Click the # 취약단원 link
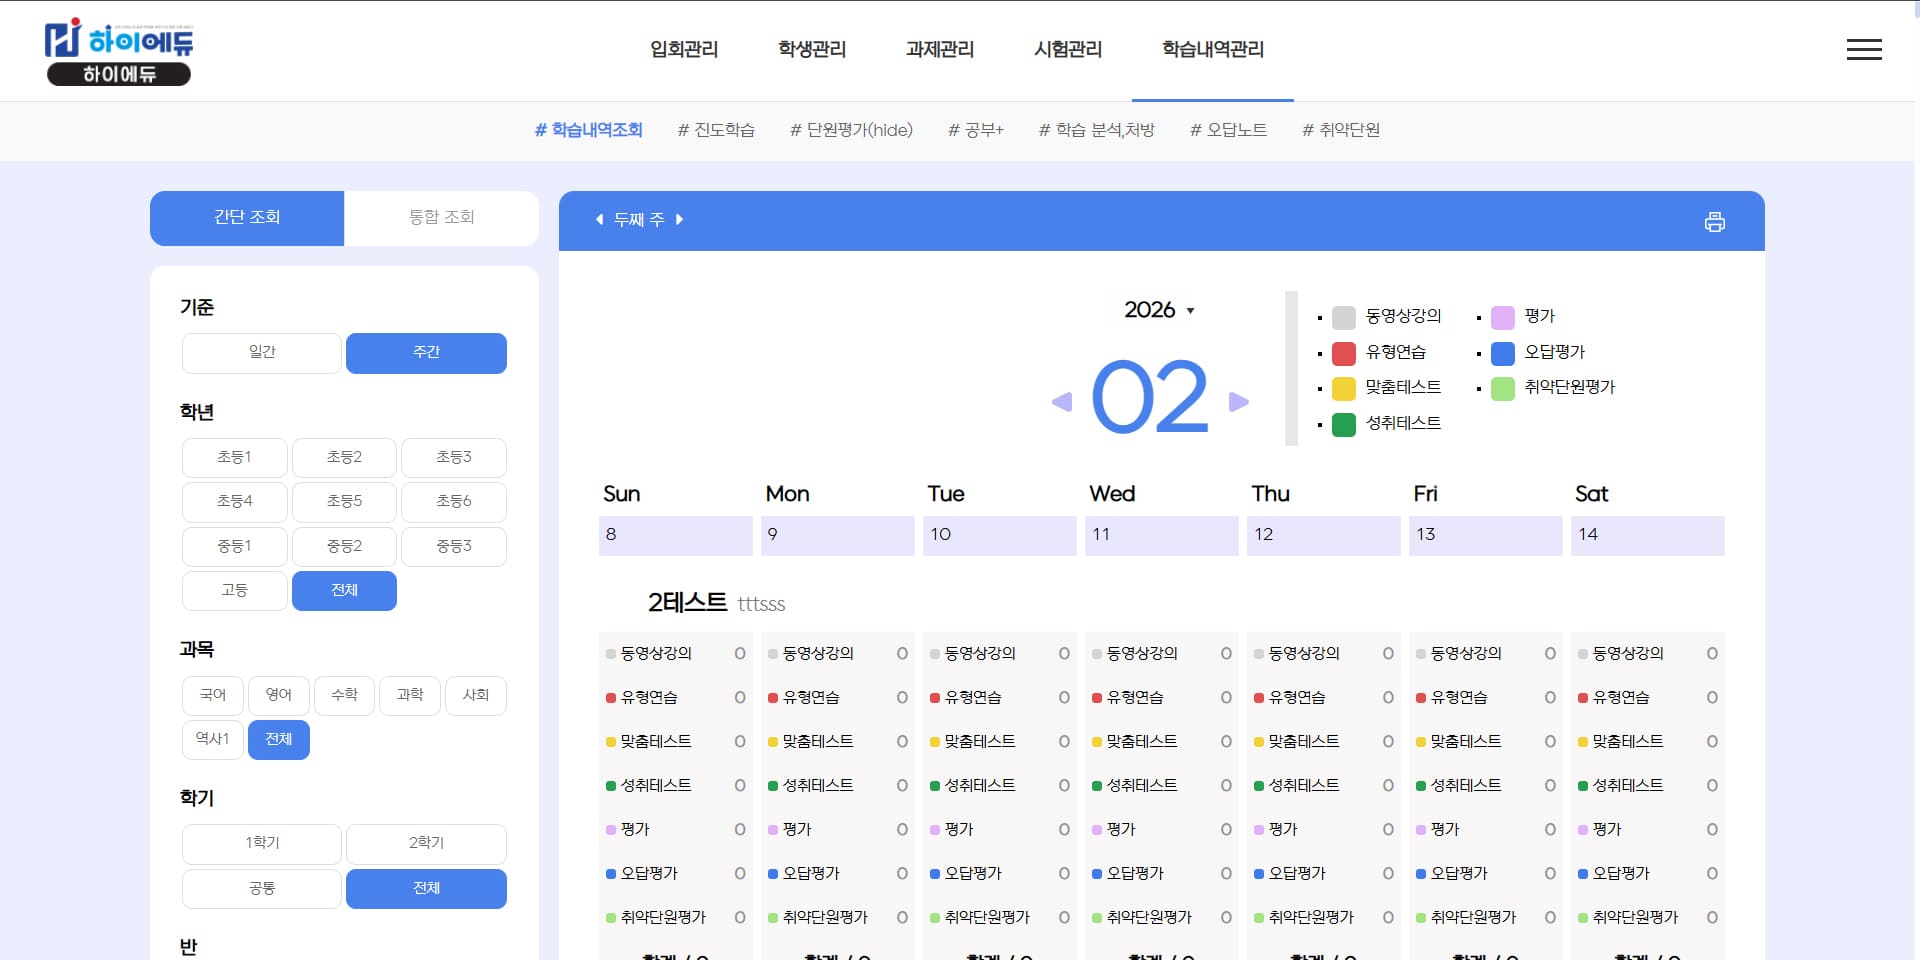The height and width of the screenshot is (960, 1920). point(1340,130)
